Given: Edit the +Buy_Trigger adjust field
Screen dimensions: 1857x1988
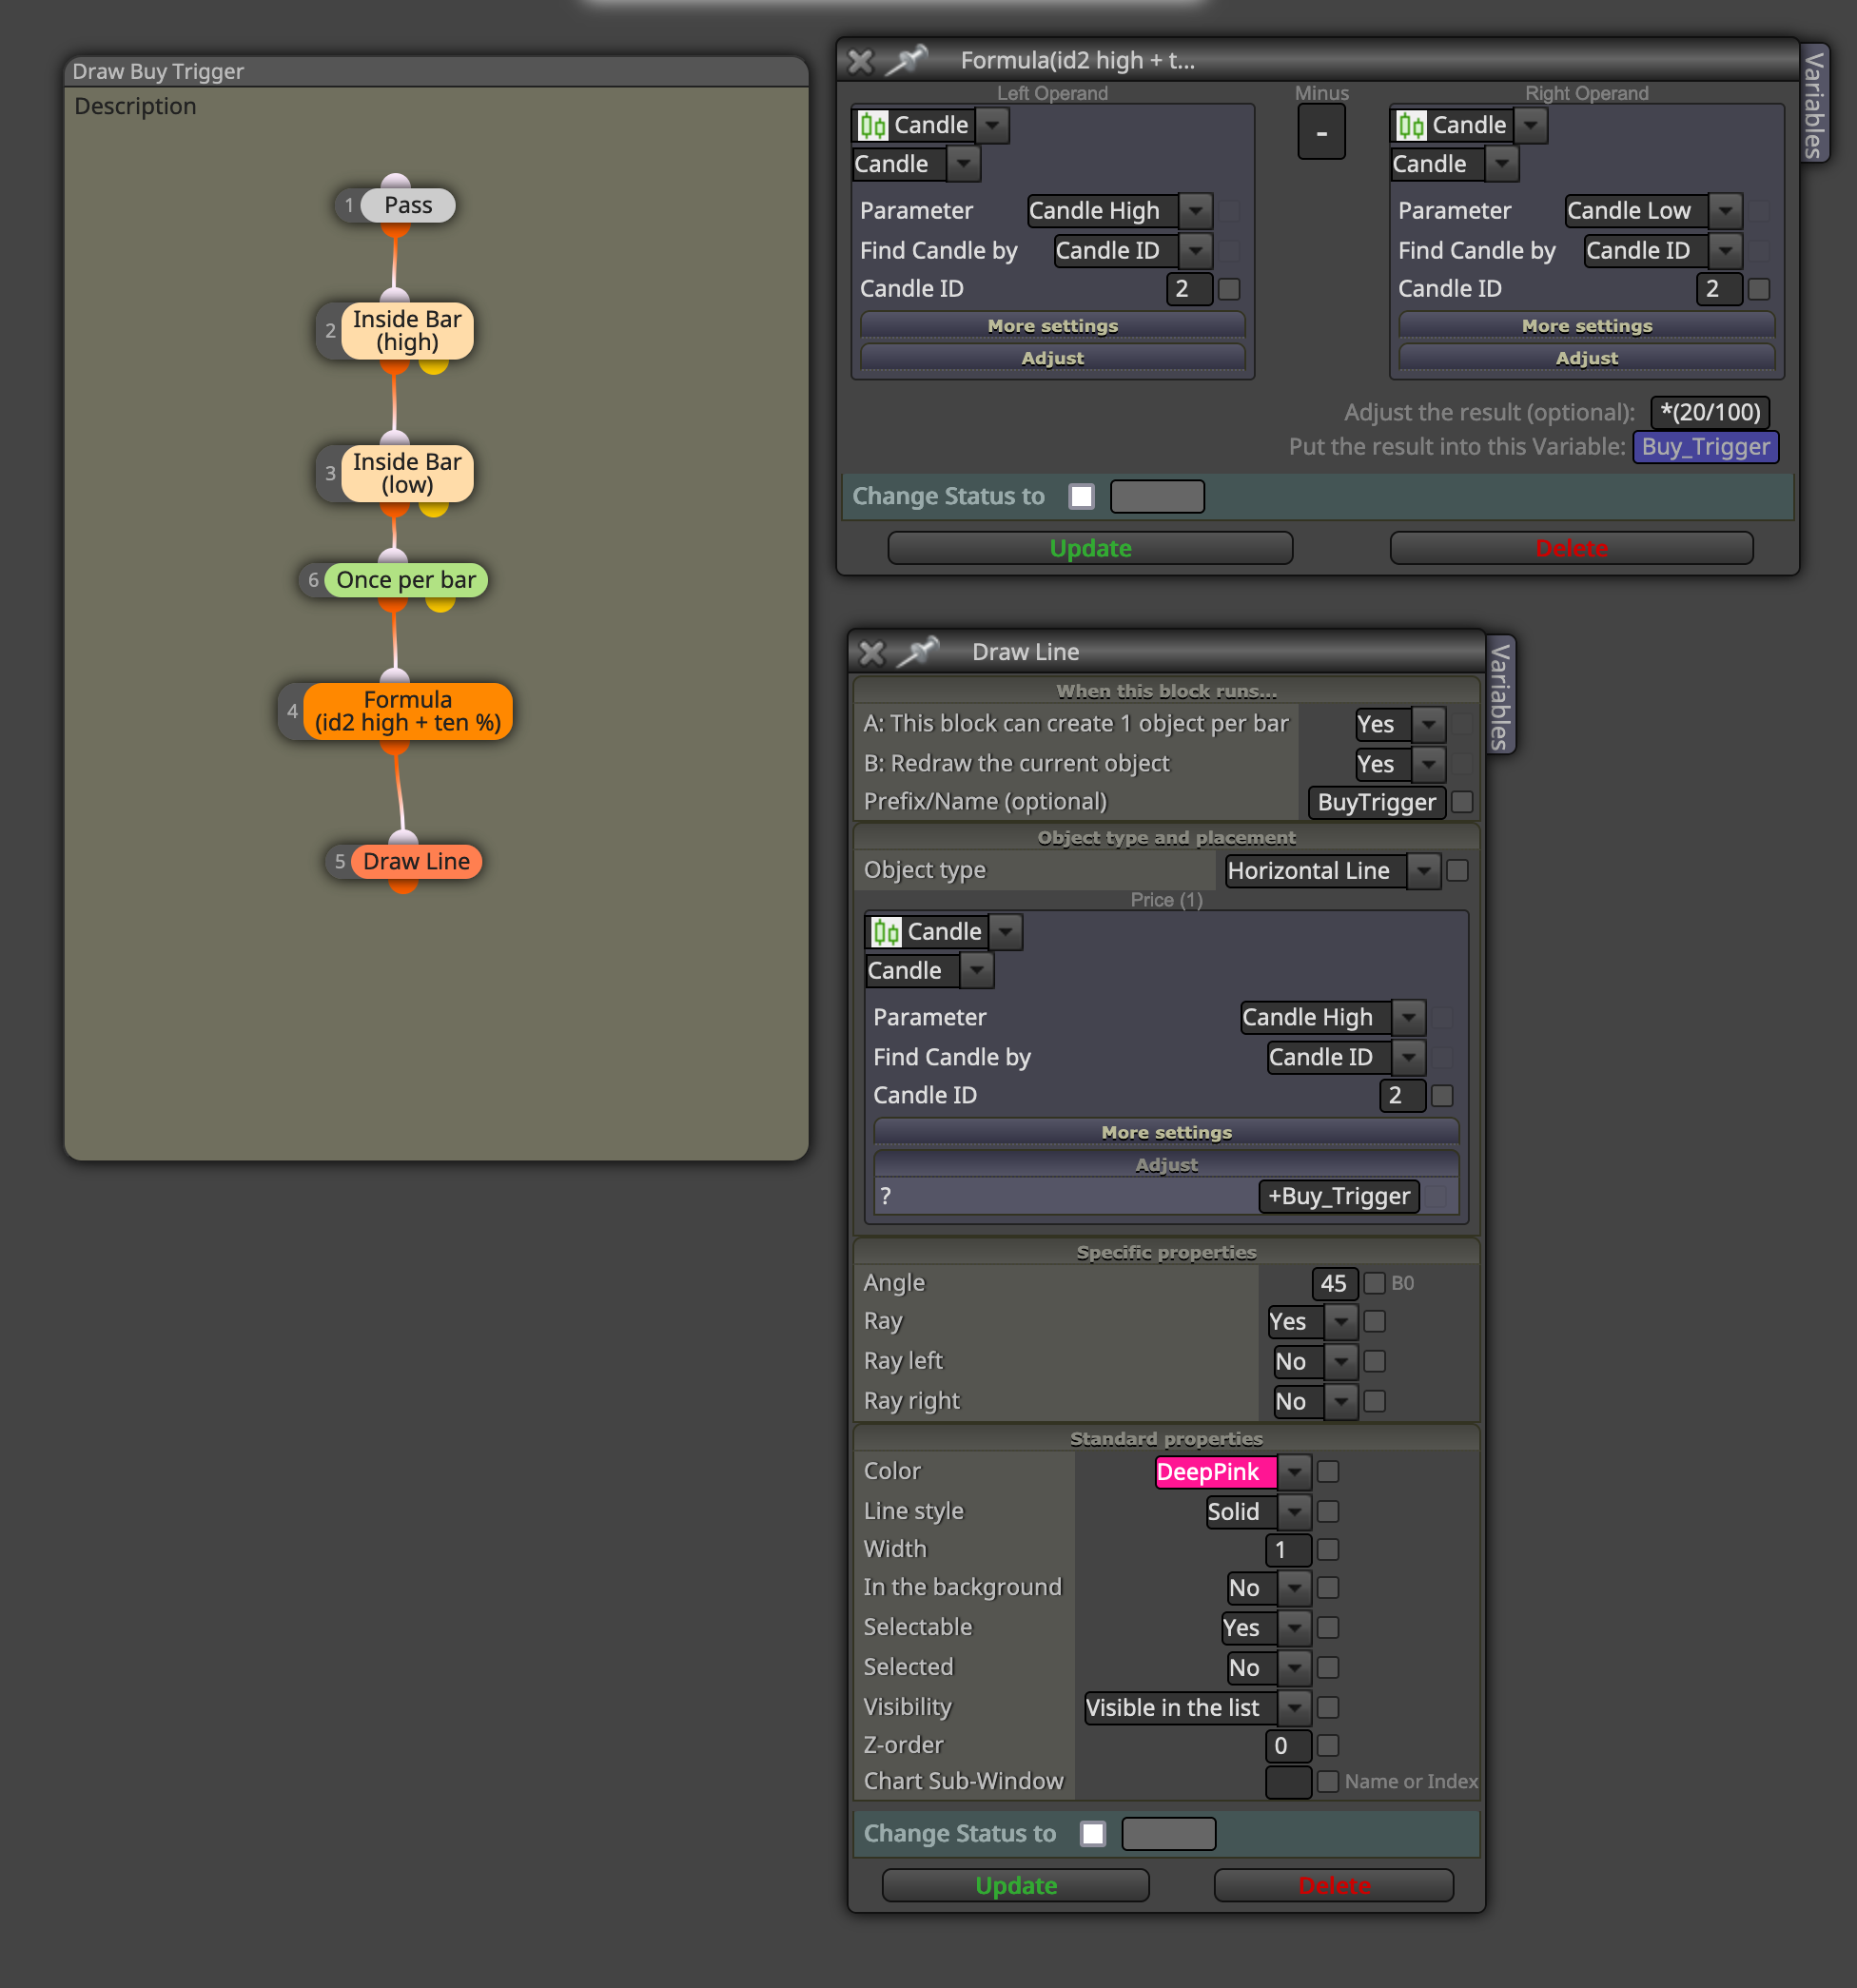Looking at the screenshot, I should tap(1338, 1196).
